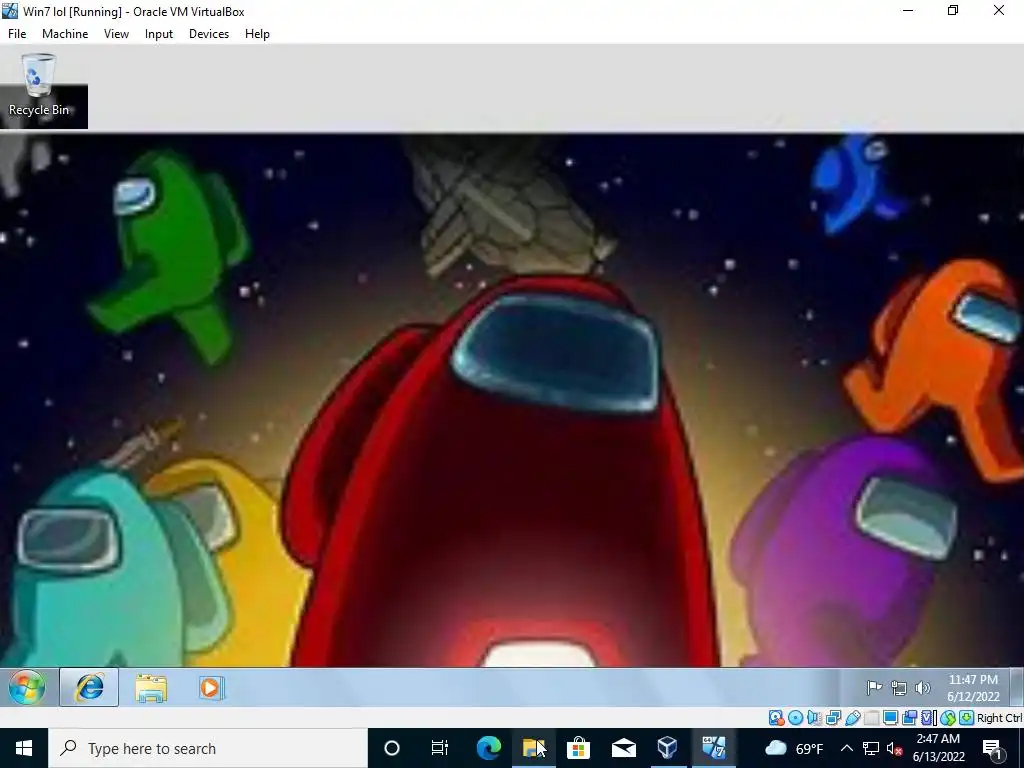The height and width of the screenshot is (768, 1024).
Task: Click the Type here to search box
Action: (208, 748)
